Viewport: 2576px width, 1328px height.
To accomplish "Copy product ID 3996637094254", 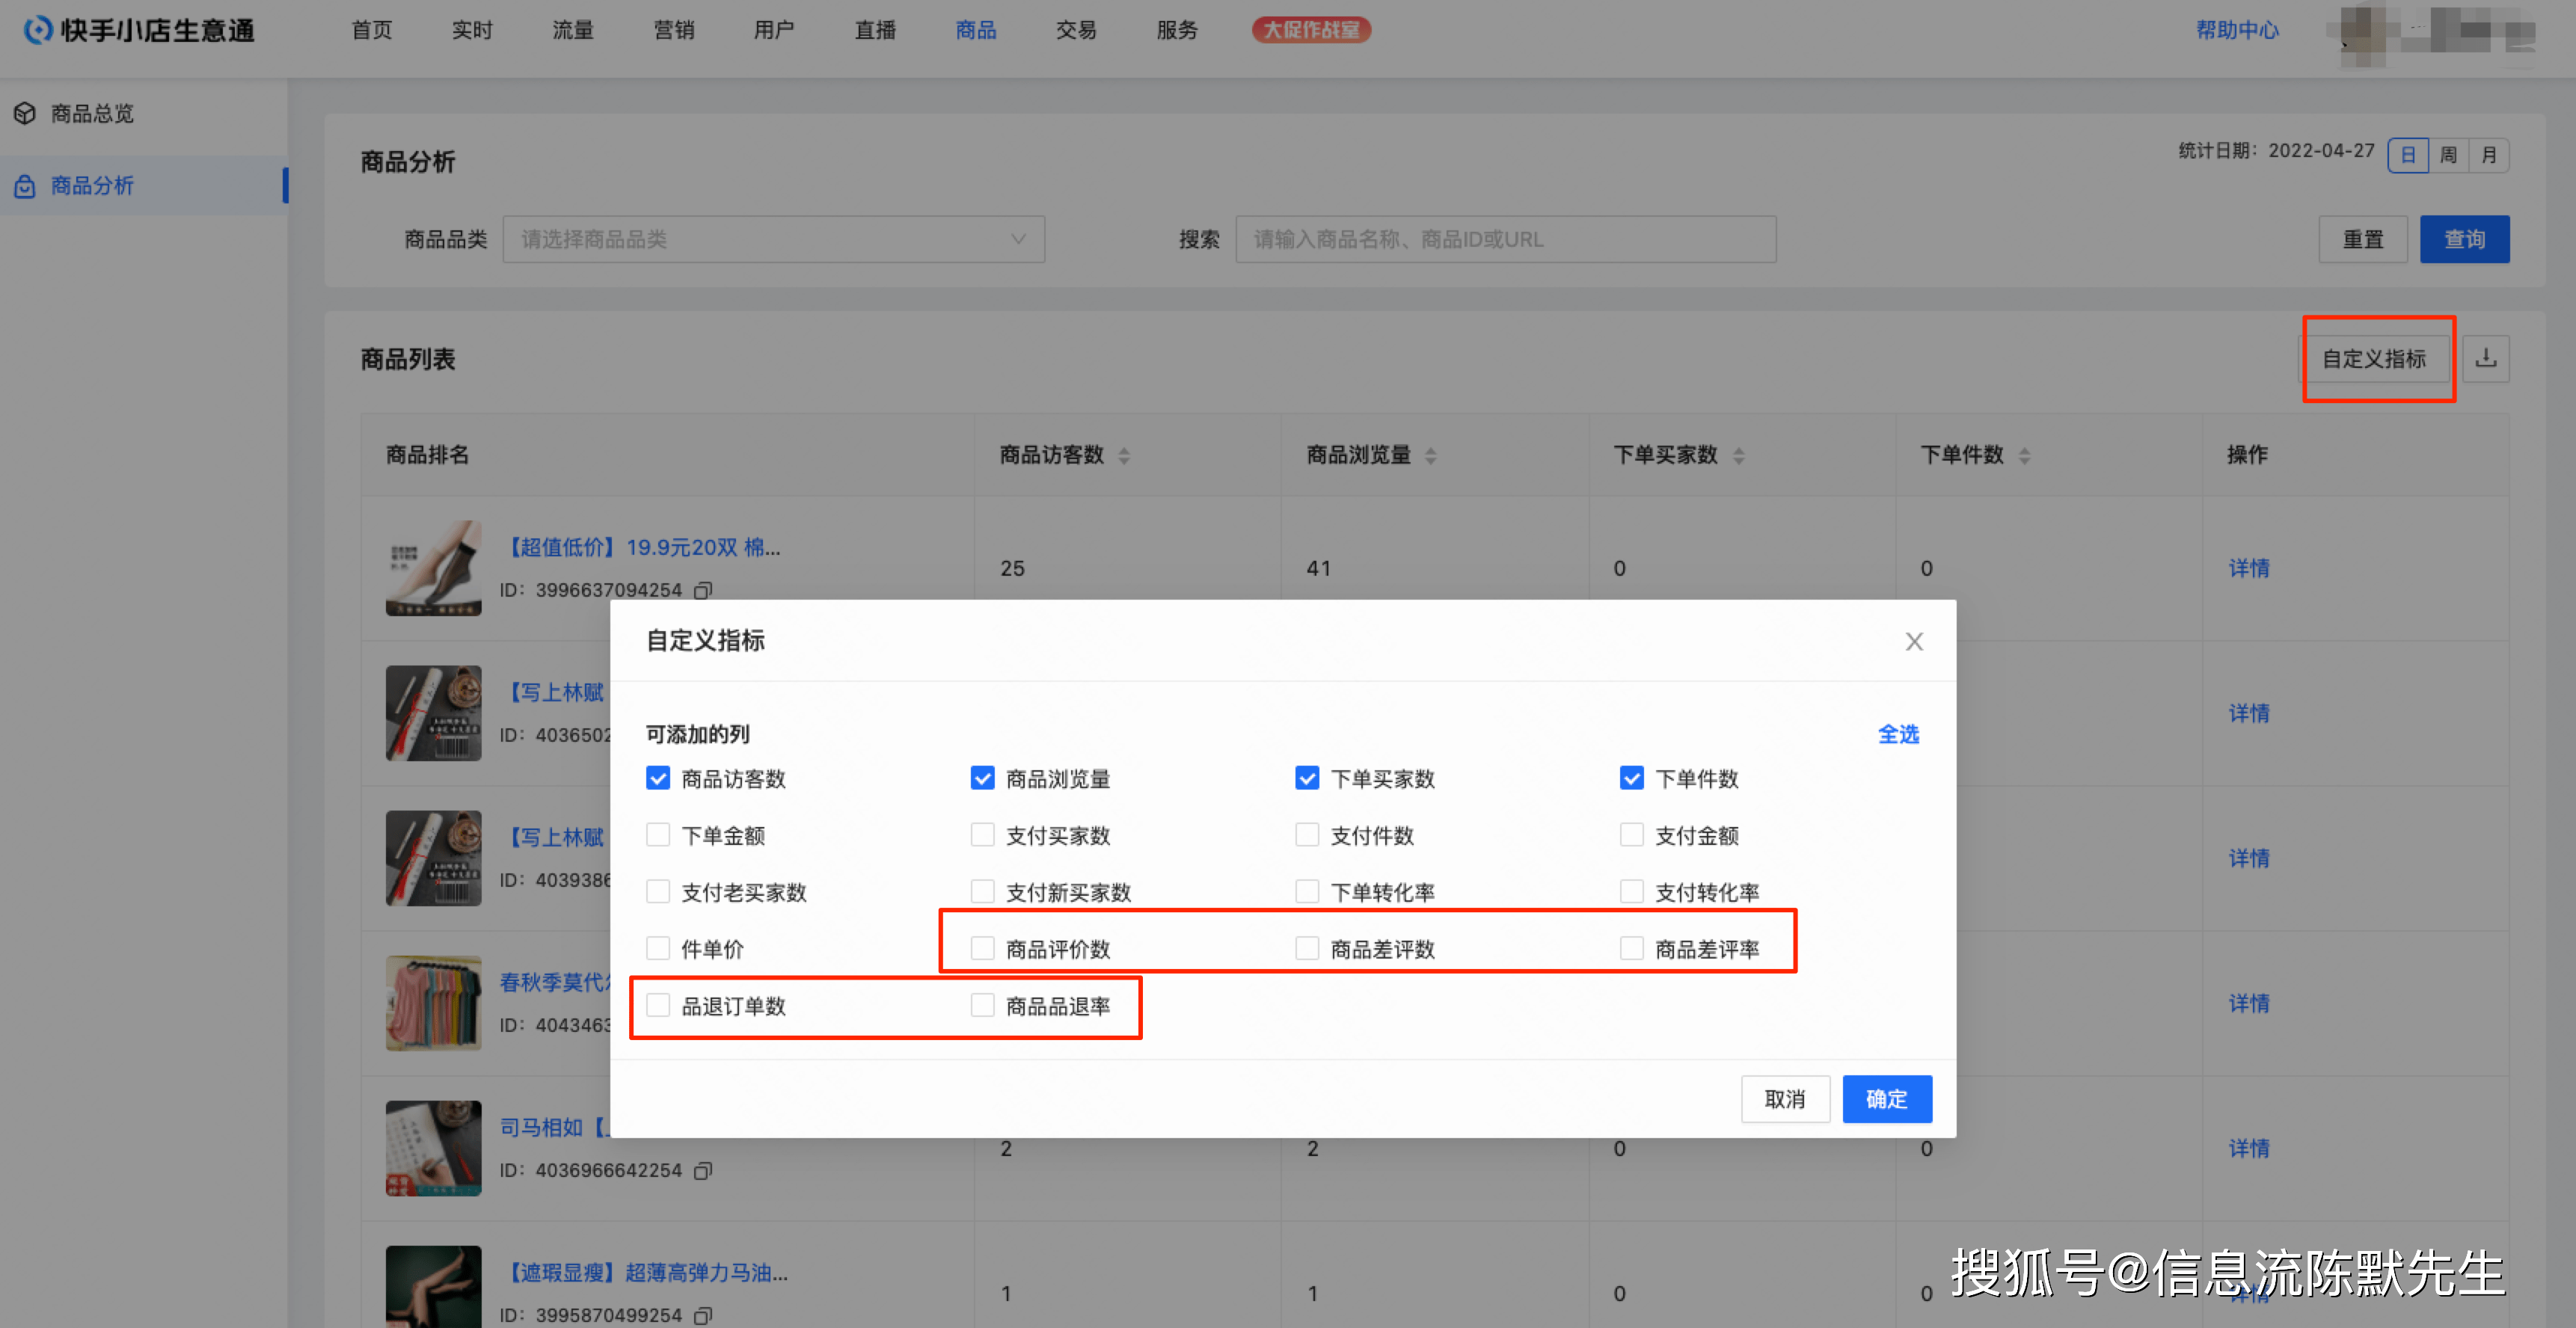I will click(x=704, y=590).
